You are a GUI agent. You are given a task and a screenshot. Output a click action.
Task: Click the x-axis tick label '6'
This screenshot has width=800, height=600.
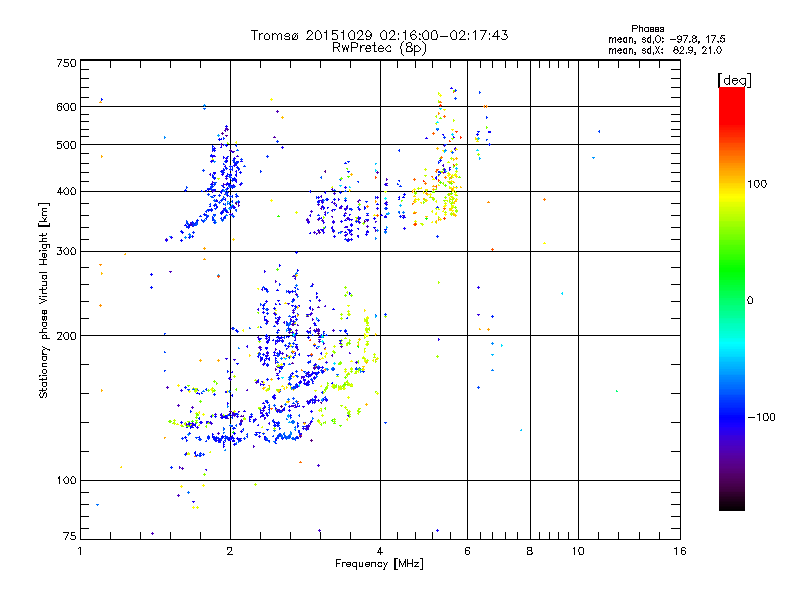[x=467, y=551]
